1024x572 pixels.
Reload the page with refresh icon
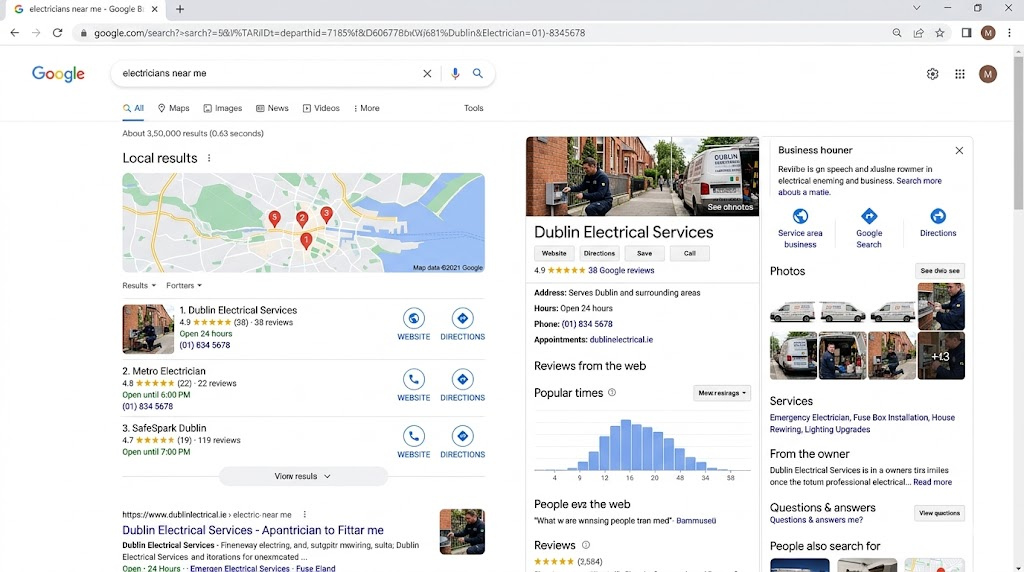click(x=57, y=33)
